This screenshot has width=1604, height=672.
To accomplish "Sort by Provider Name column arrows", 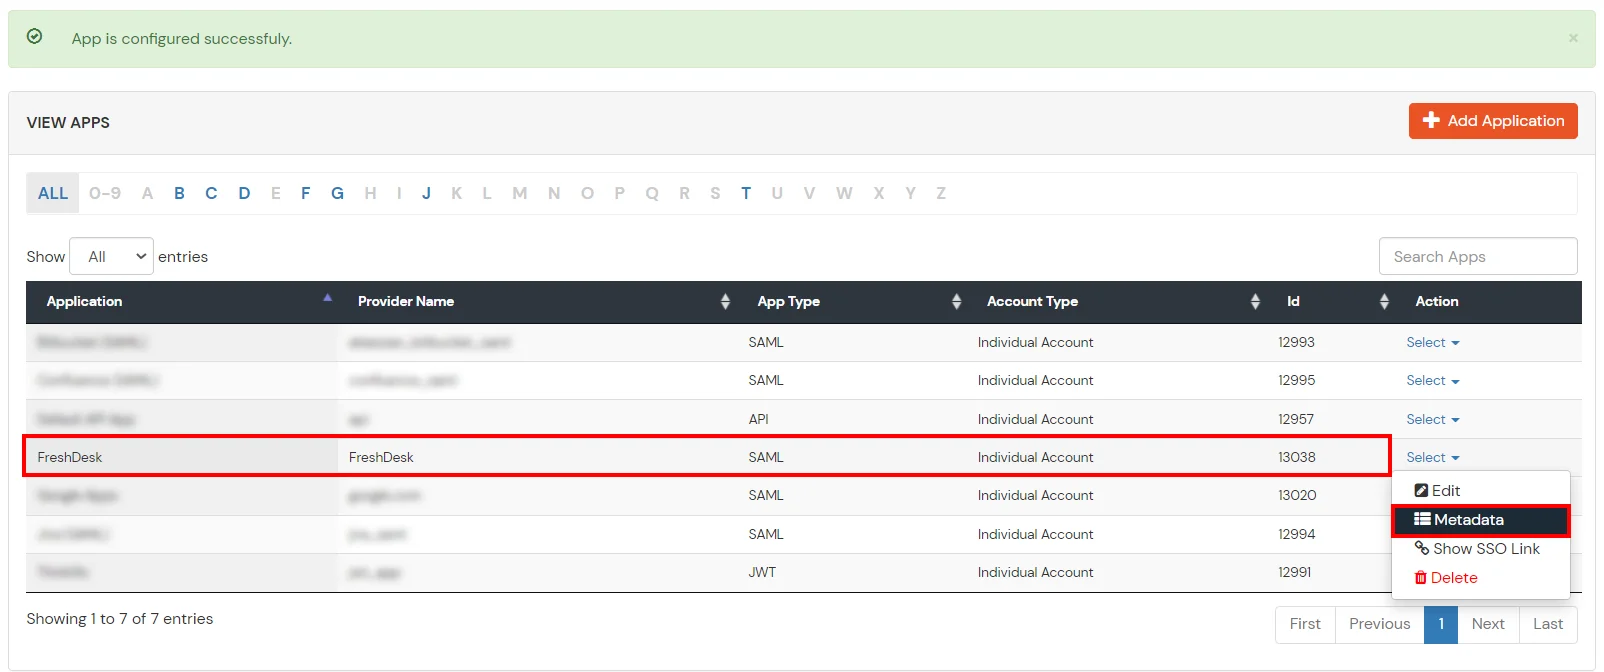I will tap(725, 301).
